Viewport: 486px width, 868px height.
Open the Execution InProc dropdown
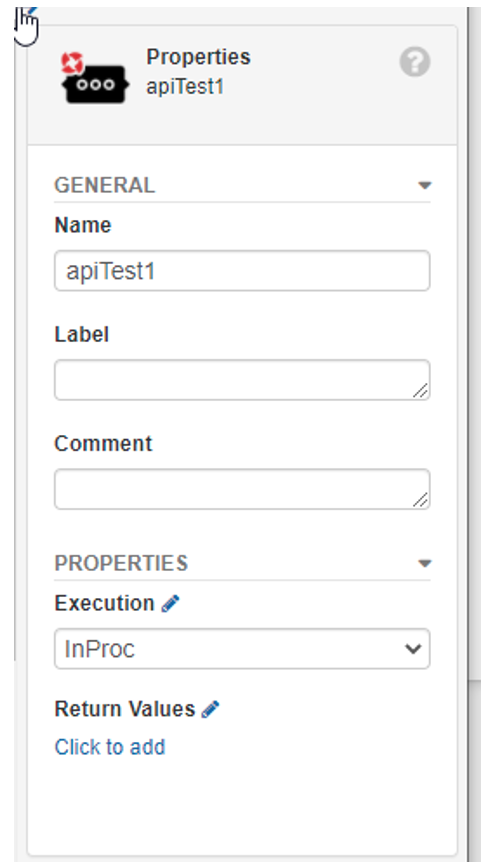[242, 649]
